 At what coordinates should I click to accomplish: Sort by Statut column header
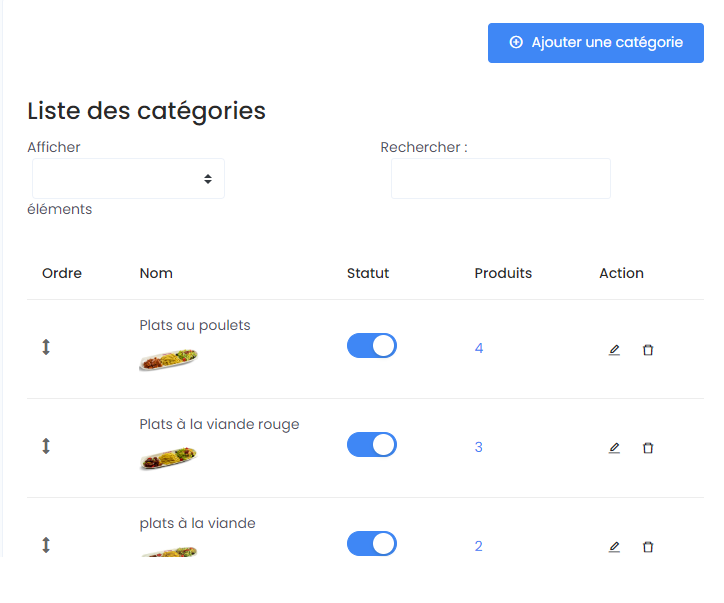coord(368,273)
